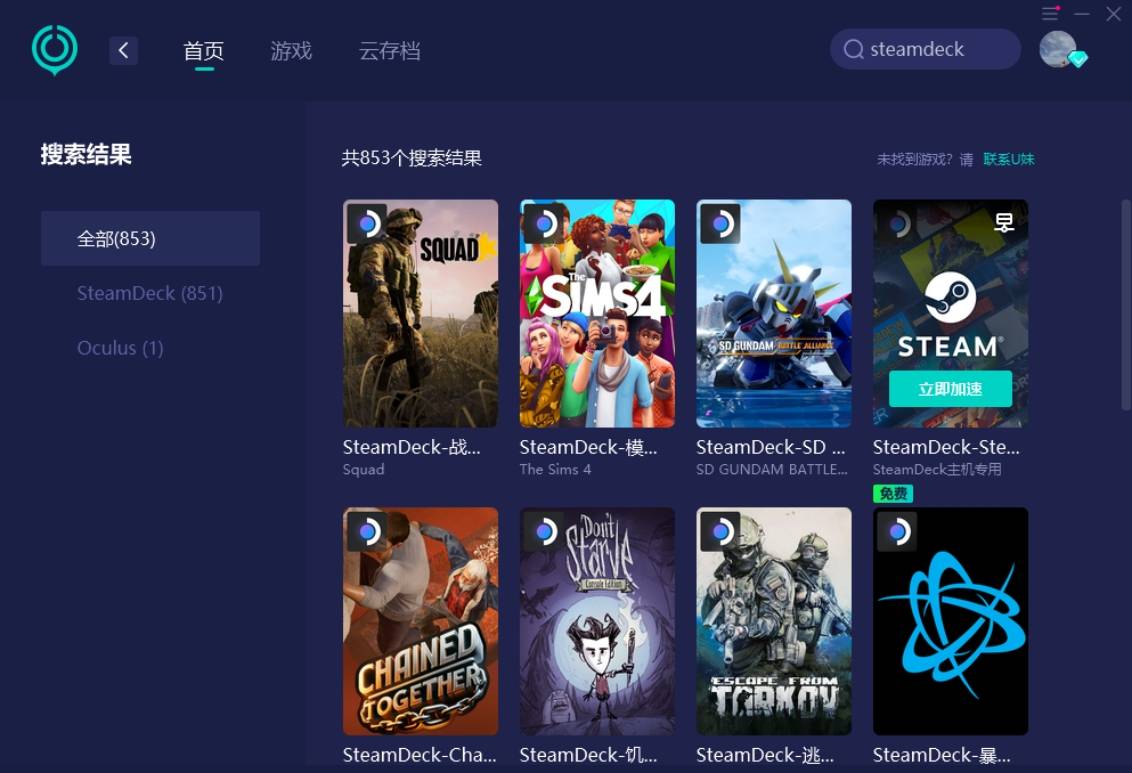The width and height of the screenshot is (1132, 773).
Task: Click the console icon on the Steam card
Action: click(x=1003, y=223)
